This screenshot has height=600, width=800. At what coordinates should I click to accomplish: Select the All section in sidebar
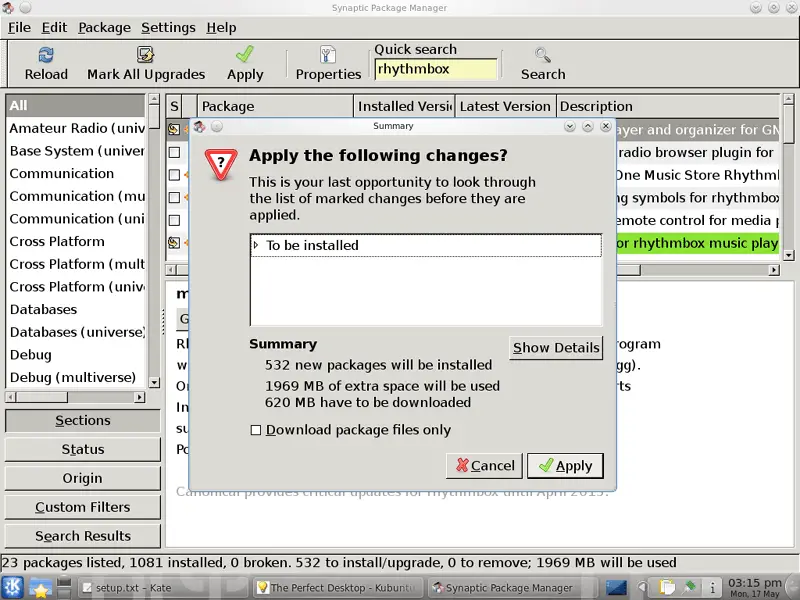[76, 106]
